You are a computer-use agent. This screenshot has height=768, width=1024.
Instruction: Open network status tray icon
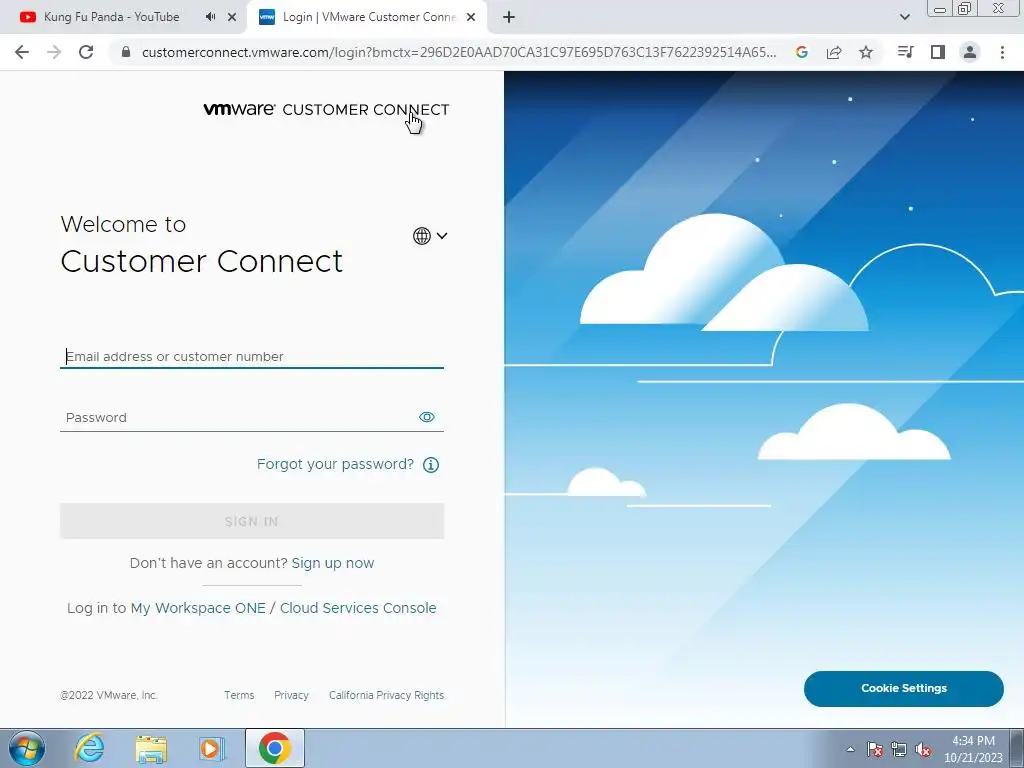tap(899, 749)
